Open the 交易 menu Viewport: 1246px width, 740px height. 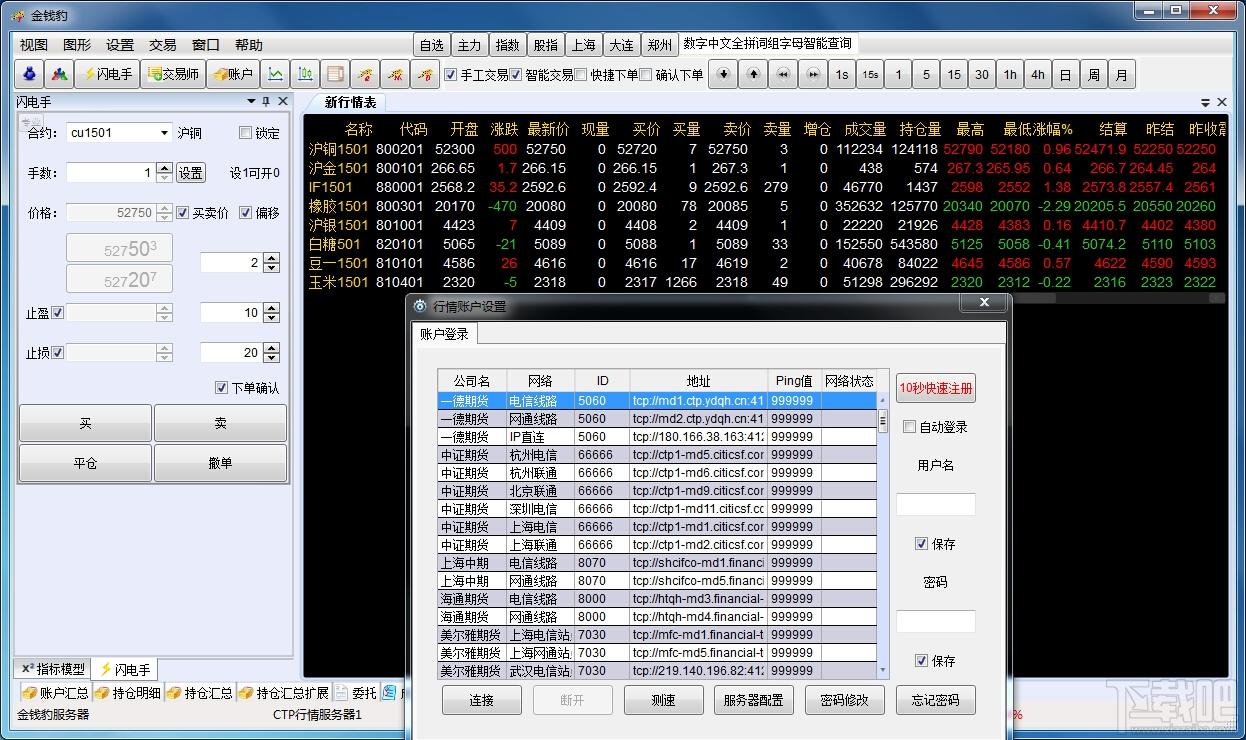tap(163, 45)
